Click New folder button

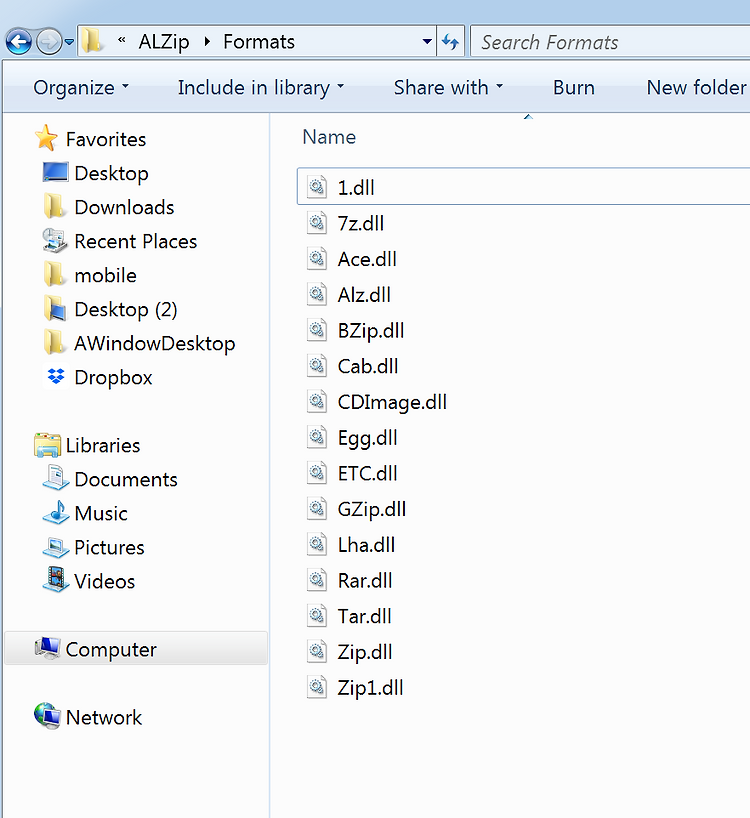click(696, 88)
